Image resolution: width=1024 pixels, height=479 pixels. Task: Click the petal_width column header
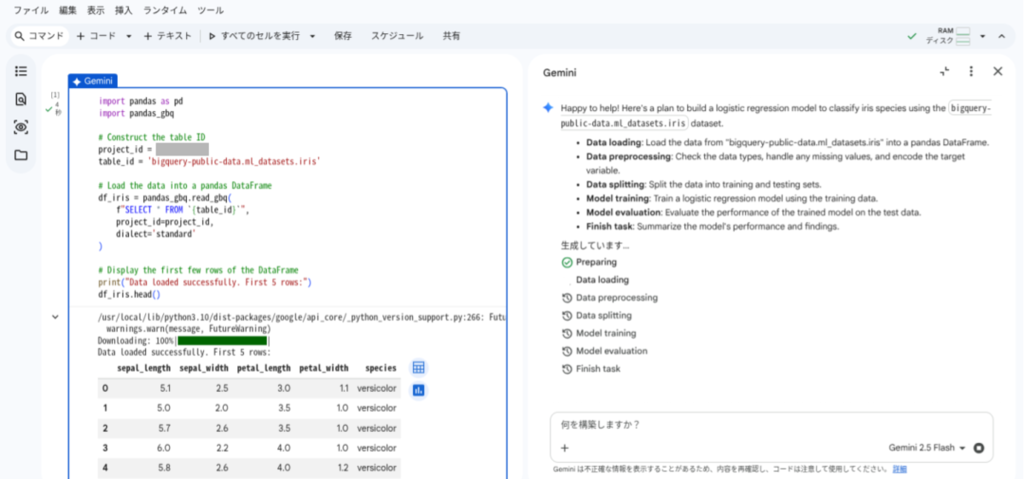(x=324, y=369)
